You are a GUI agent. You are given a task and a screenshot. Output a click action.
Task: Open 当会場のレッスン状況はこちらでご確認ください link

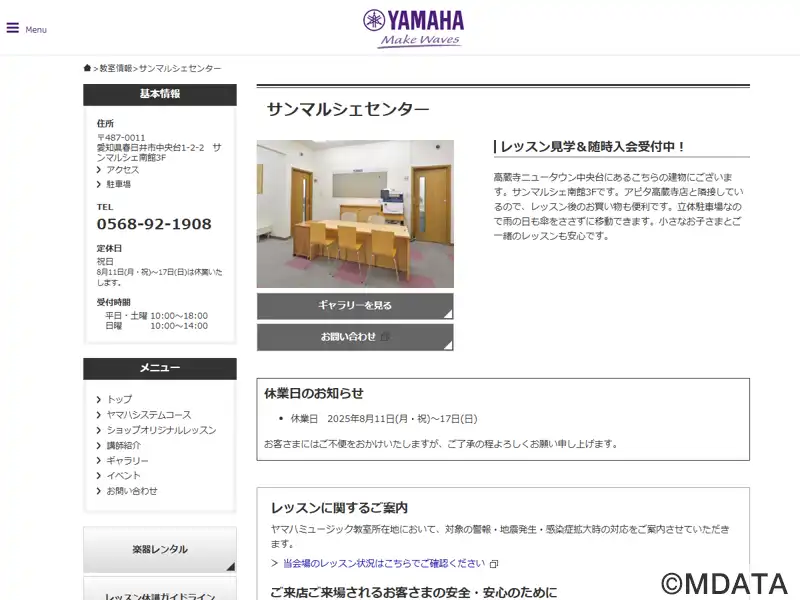pyautogui.click(x=384, y=563)
